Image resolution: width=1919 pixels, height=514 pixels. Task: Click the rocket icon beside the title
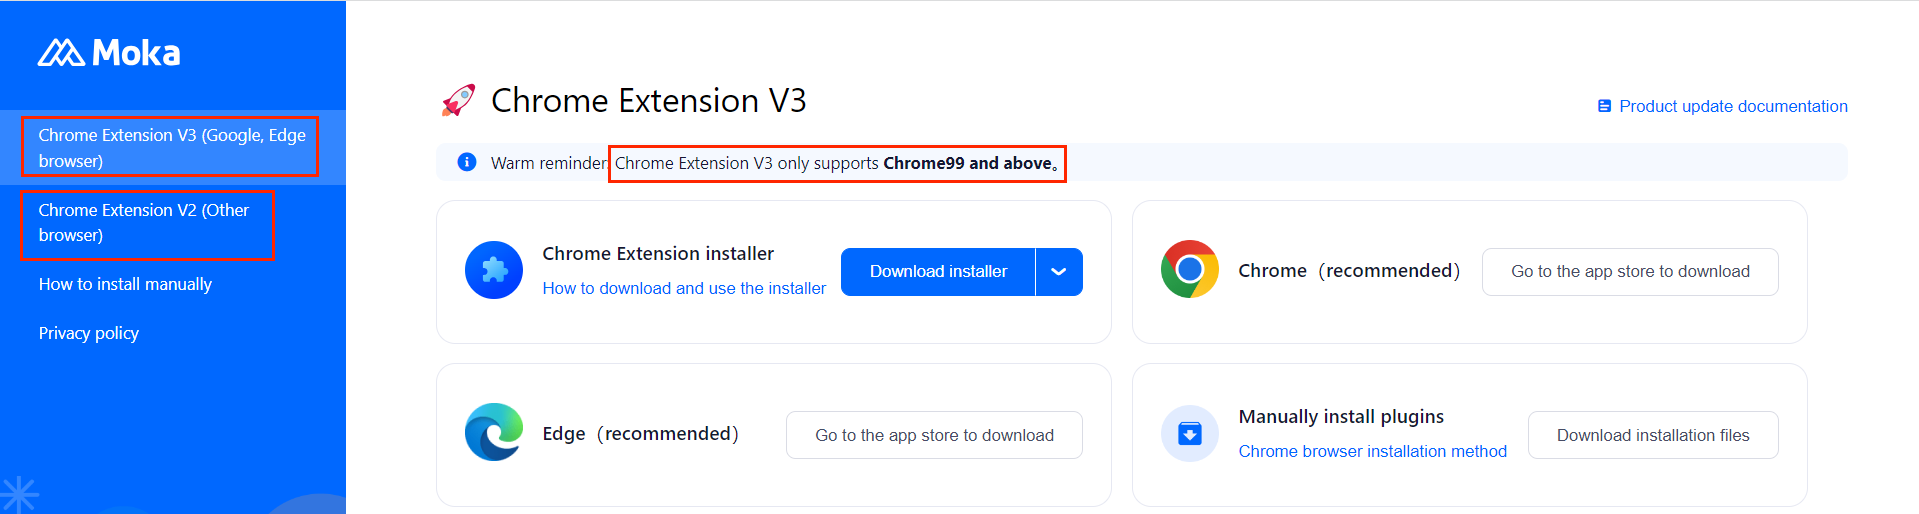tap(458, 101)
